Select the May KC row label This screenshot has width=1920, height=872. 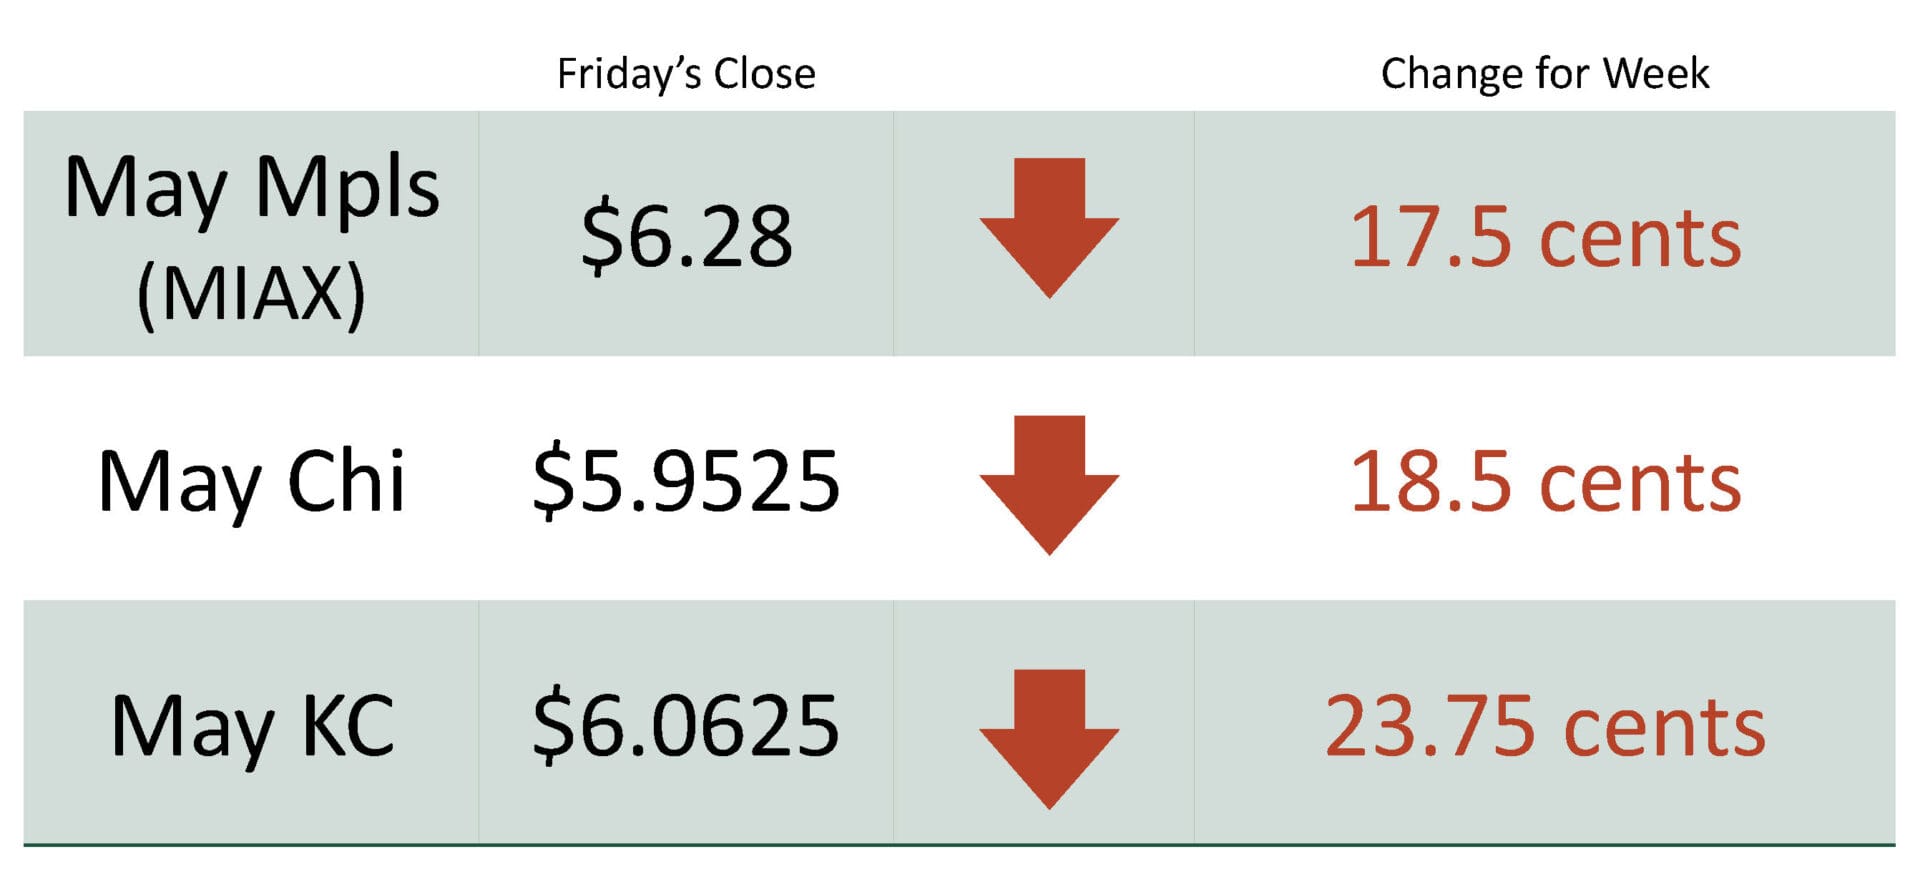click(x=252, y=727)
